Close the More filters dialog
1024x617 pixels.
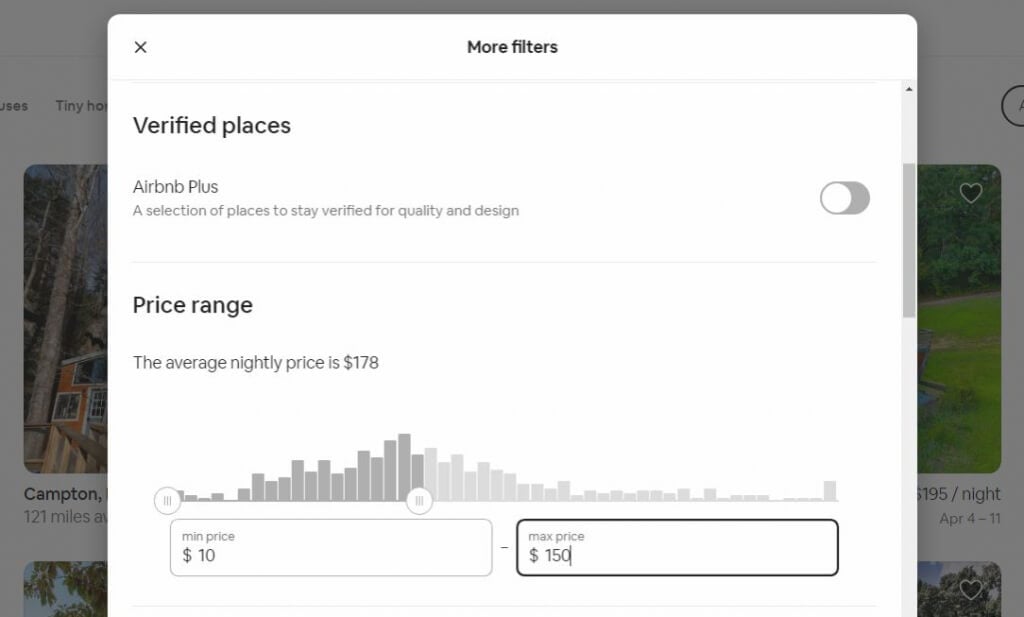tap(141, 47)
